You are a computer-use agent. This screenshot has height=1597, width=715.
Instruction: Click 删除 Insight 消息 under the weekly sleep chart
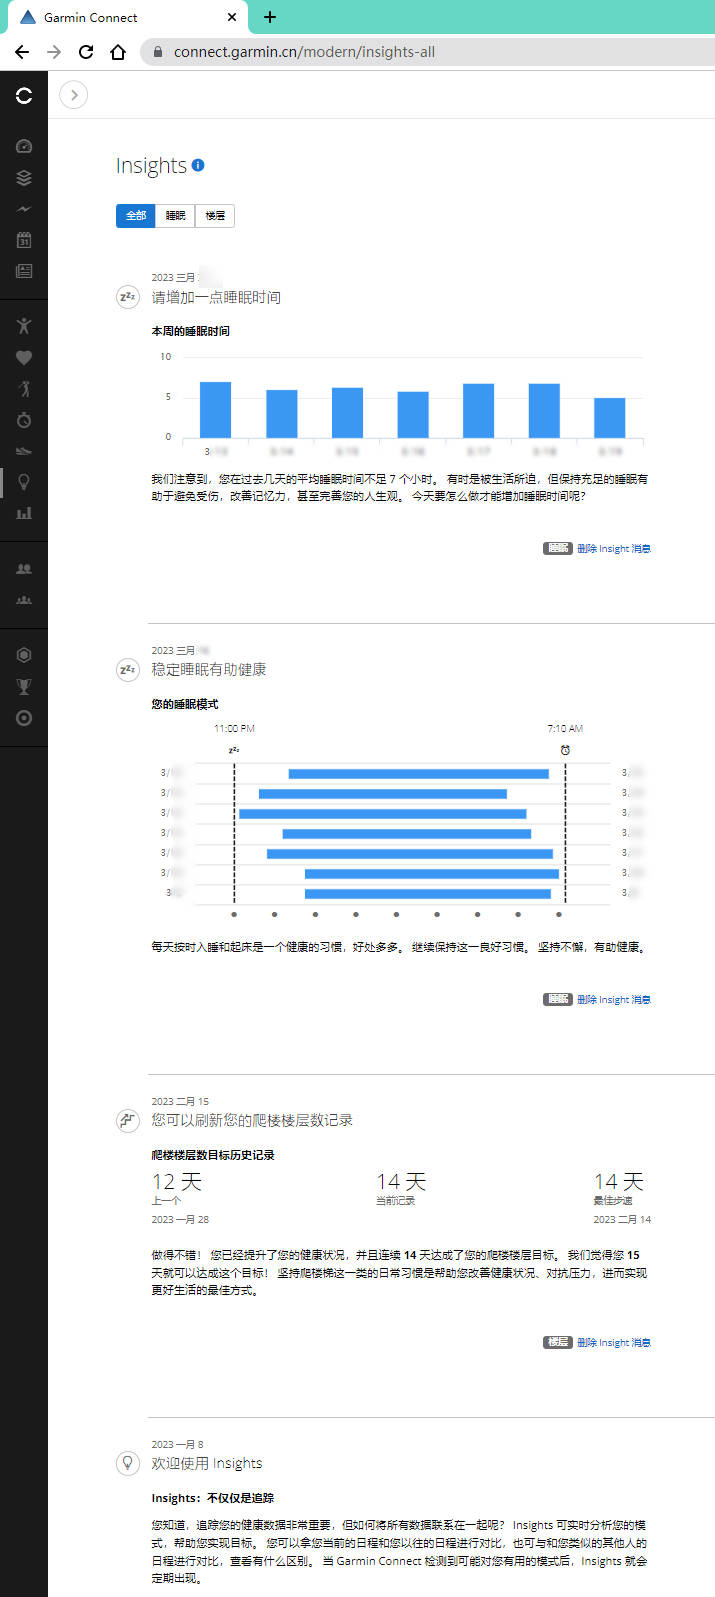point(613,549)
